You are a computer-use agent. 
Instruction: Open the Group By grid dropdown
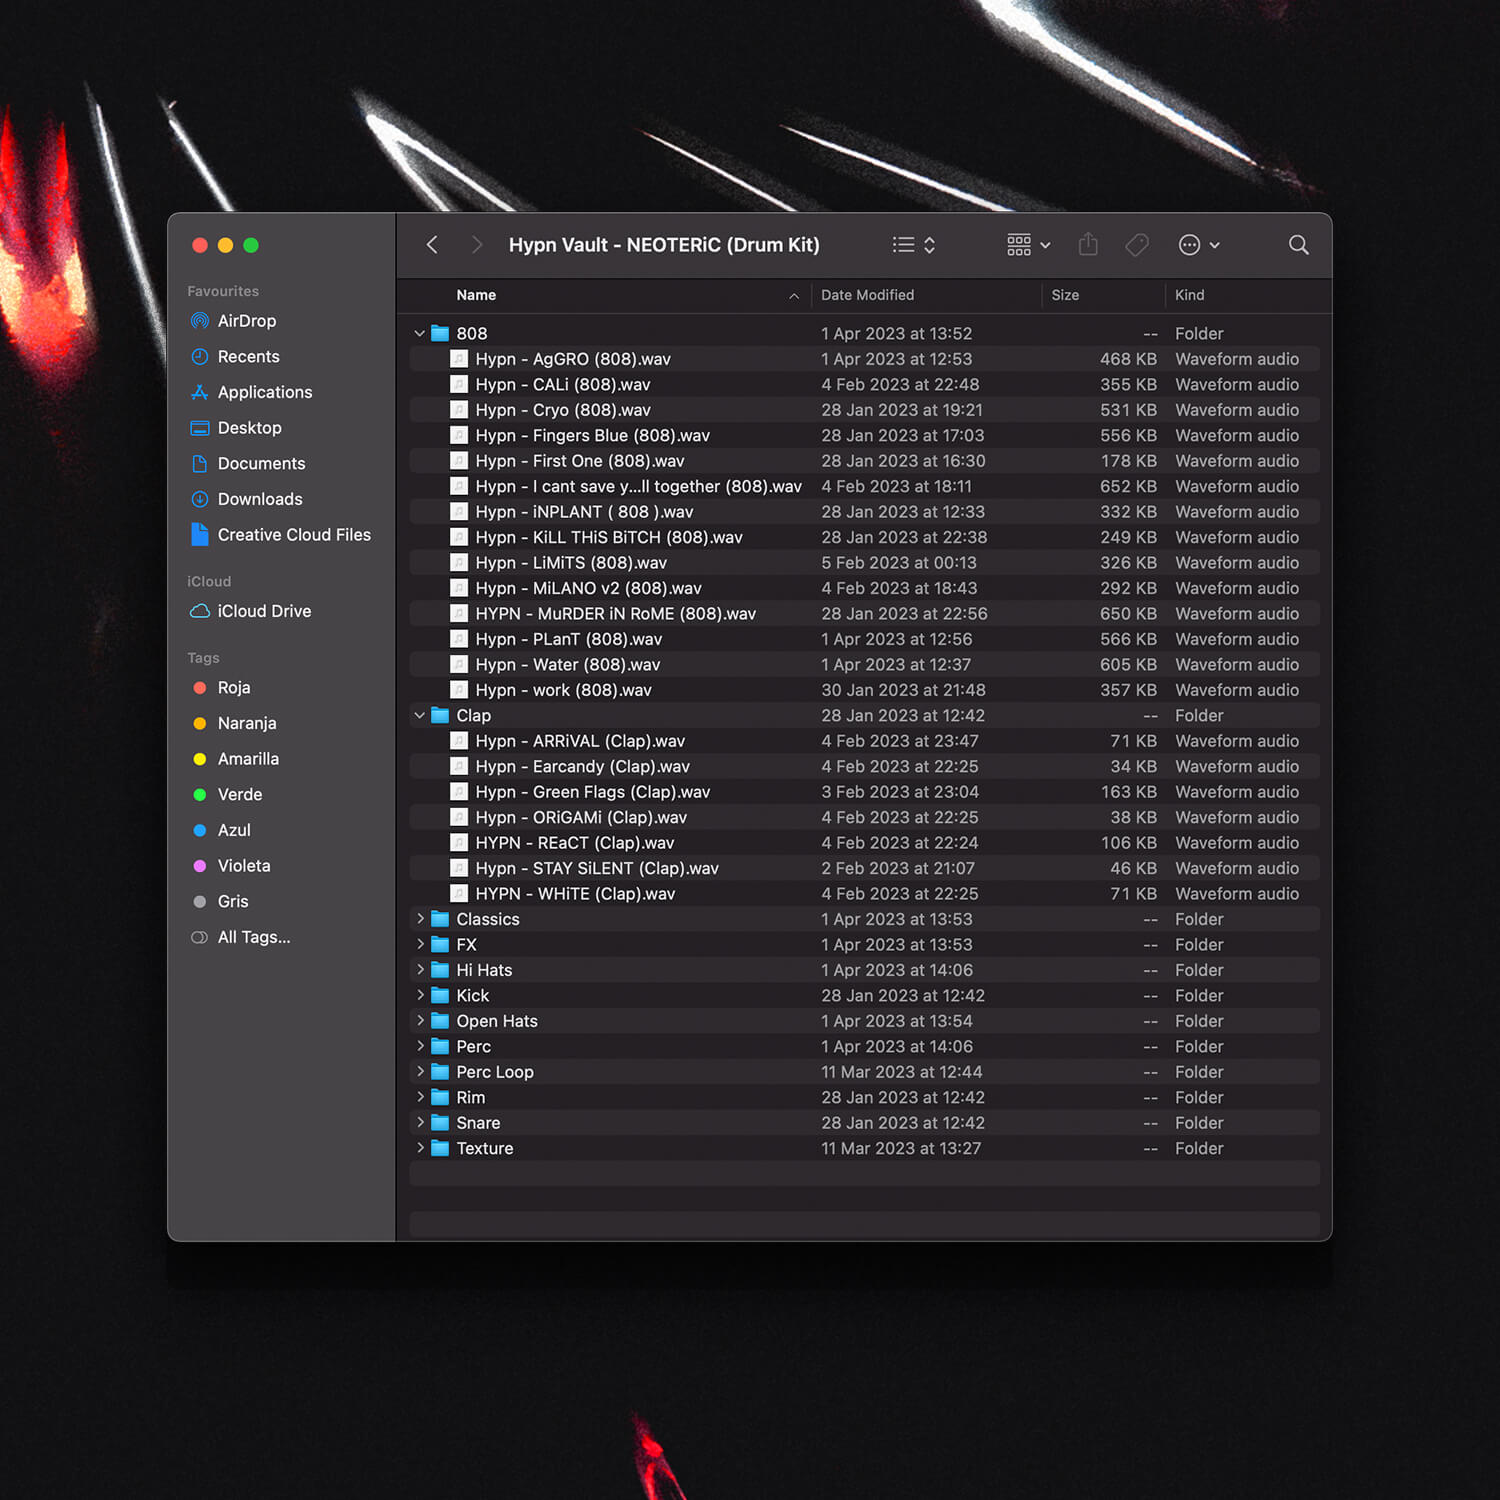(1028, 245)
